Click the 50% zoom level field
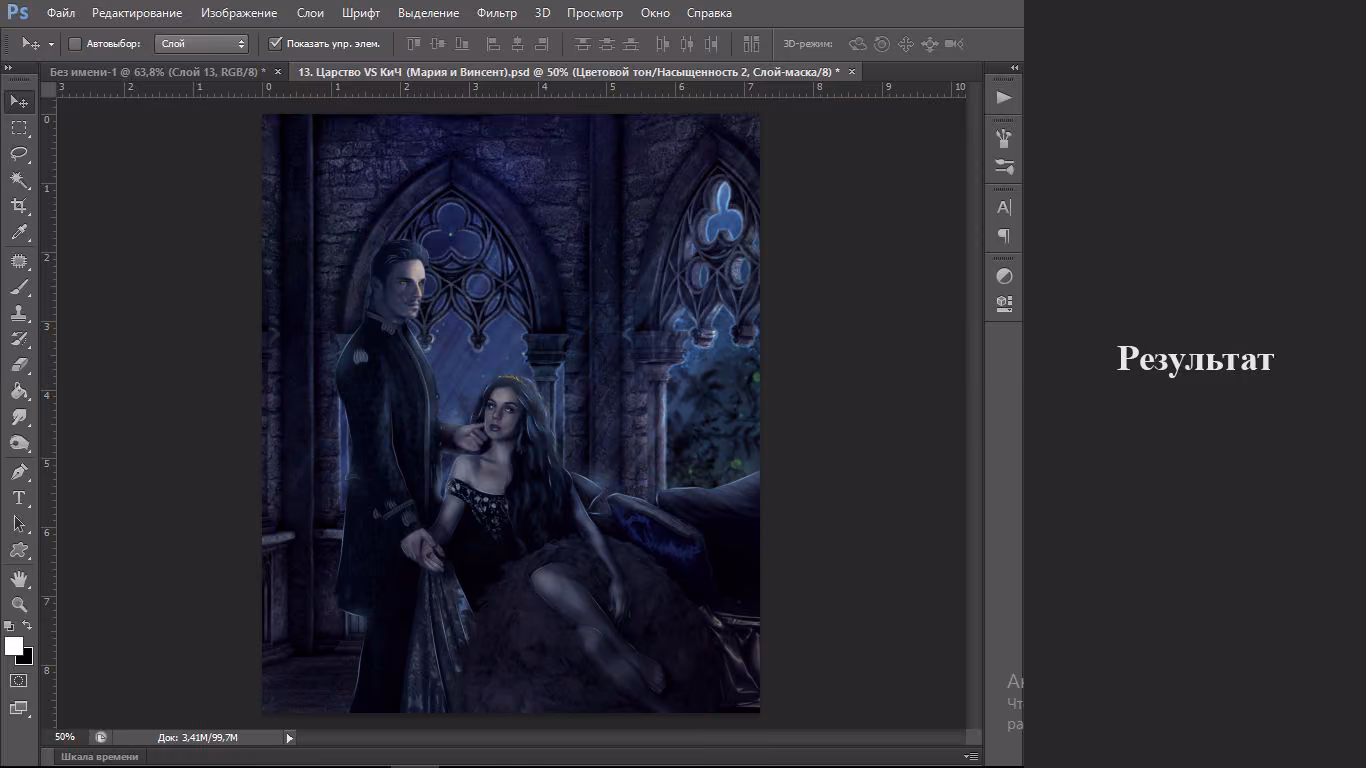 point(65,737)
